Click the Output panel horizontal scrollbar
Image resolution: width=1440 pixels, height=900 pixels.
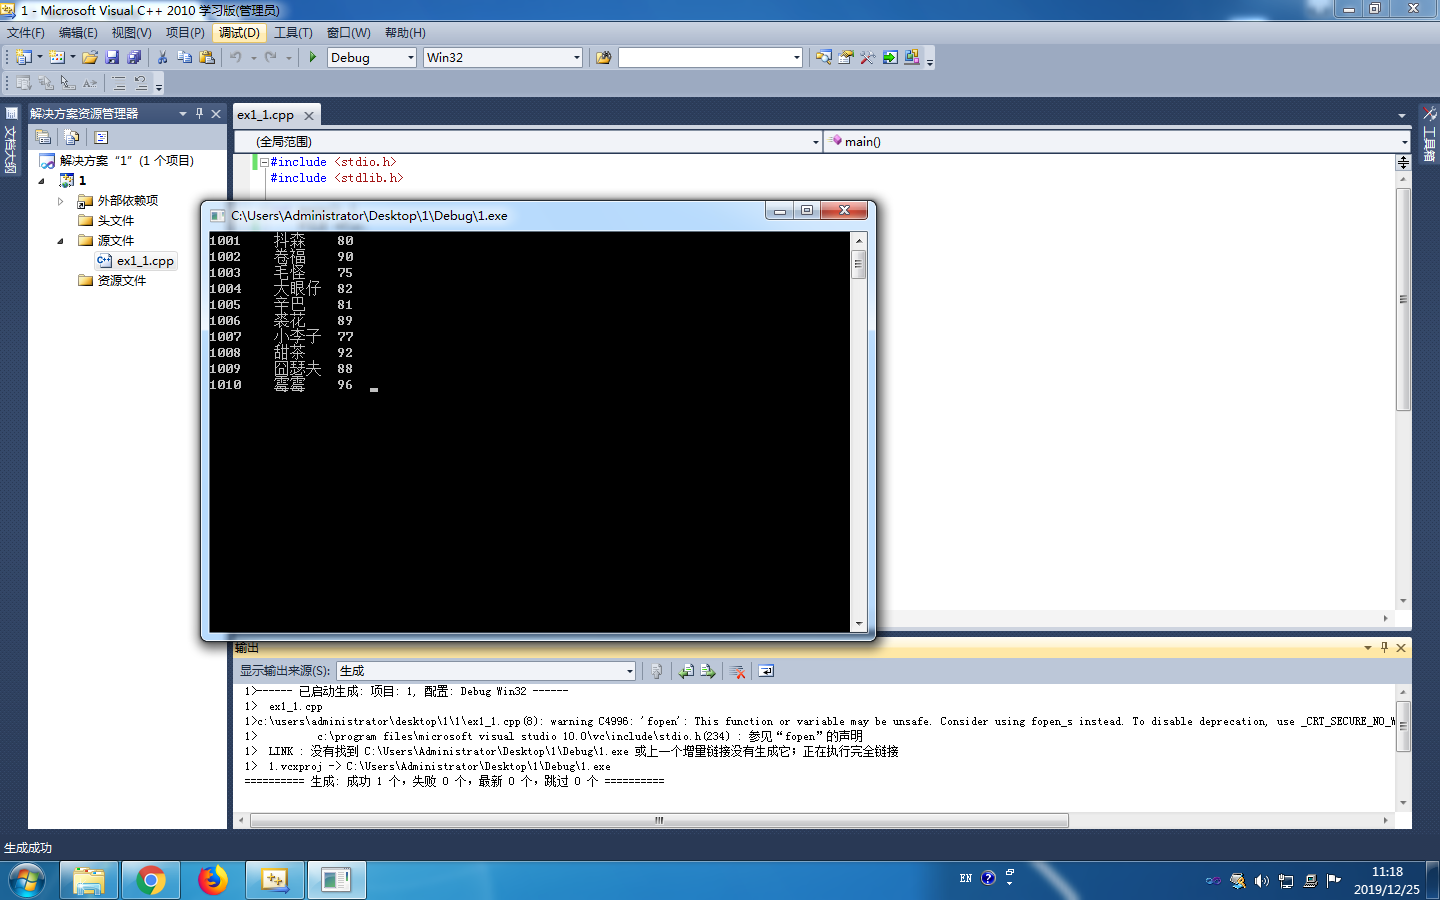pos(659,820)
